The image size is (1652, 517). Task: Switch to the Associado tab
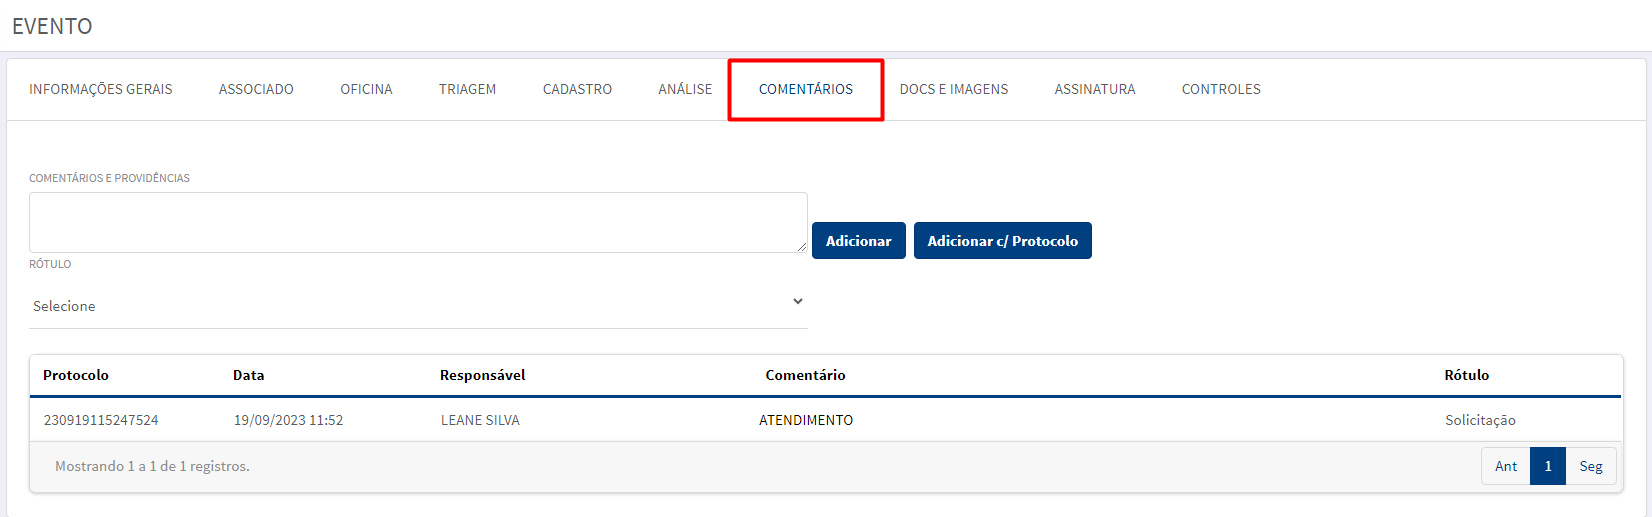[x=256, y=89]
